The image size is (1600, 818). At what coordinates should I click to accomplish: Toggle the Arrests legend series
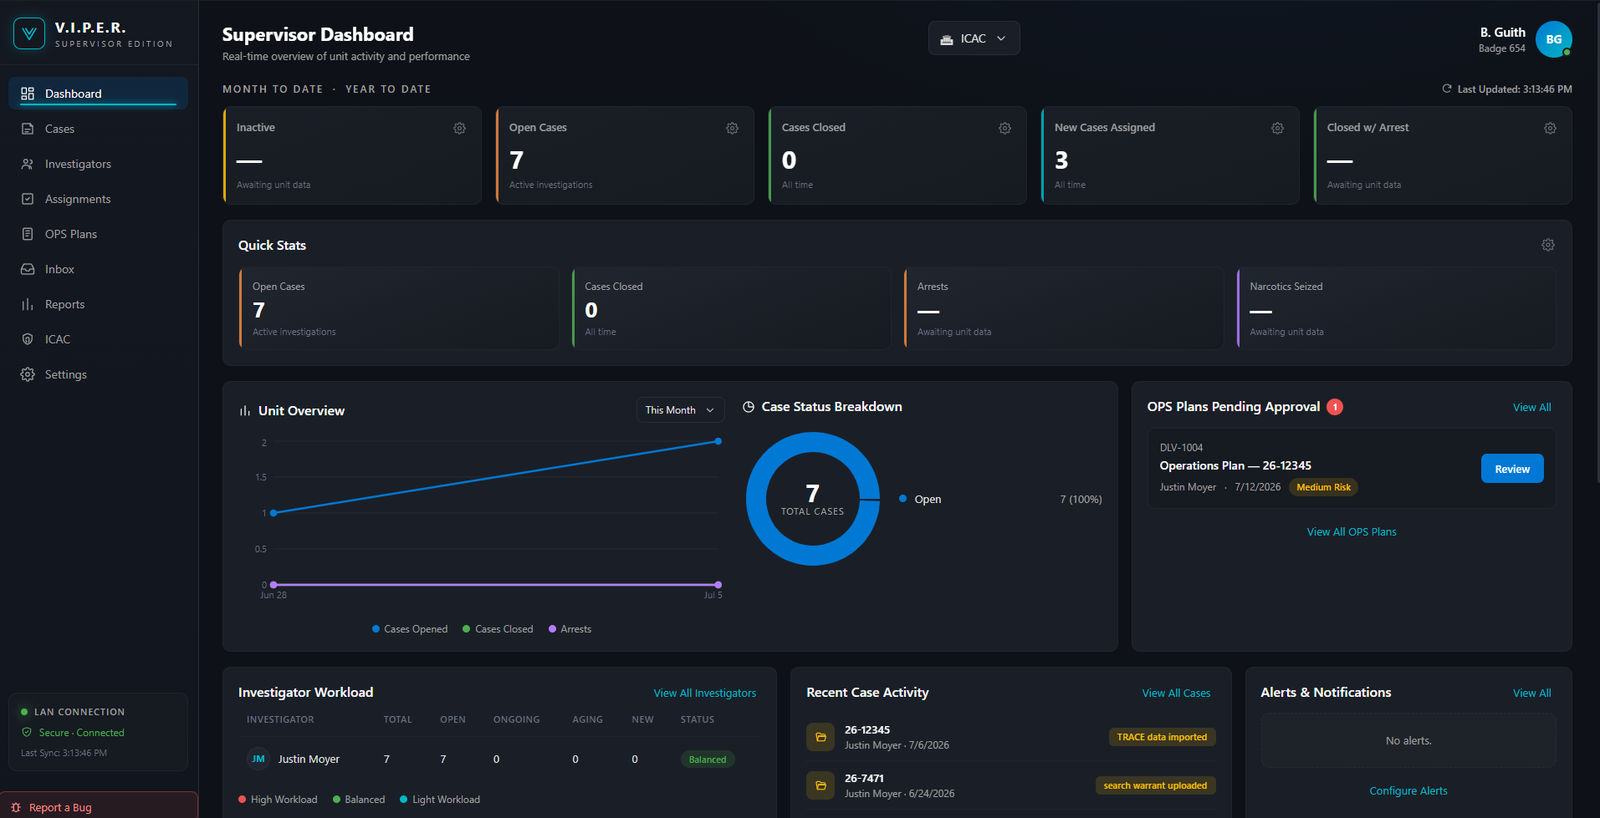click(570, 629)
